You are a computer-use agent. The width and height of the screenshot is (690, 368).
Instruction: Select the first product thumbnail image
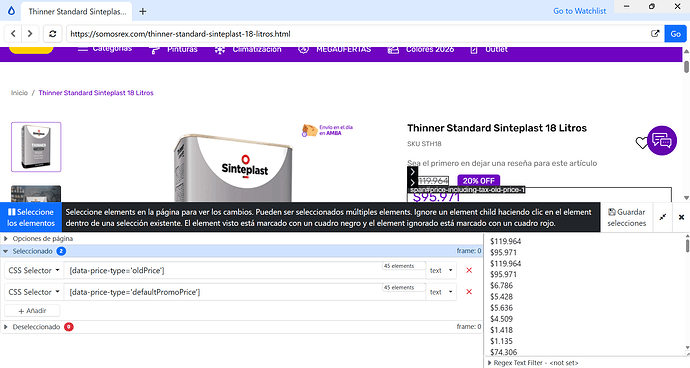(36, 147)
